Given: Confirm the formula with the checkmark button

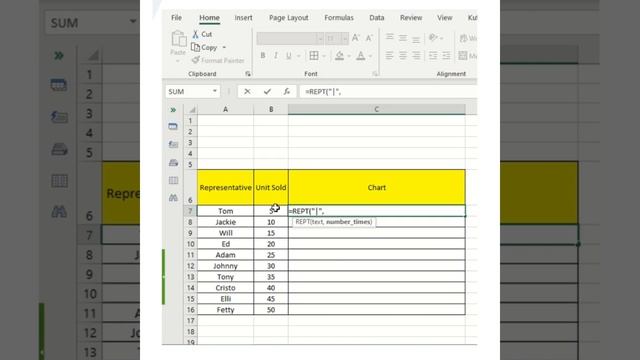Looking at the screenshot, I should point(267,91).
